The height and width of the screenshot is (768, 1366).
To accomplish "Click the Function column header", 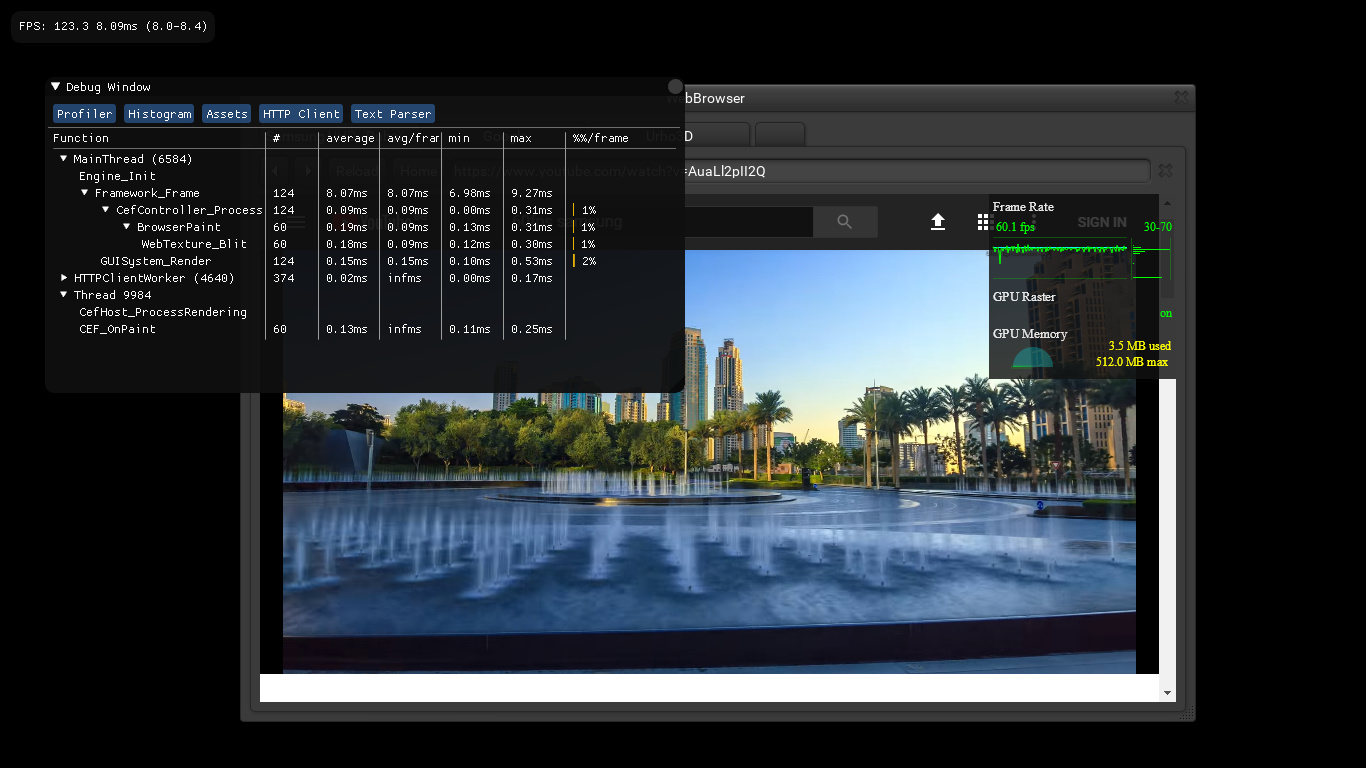I will [x=81, y=138].
